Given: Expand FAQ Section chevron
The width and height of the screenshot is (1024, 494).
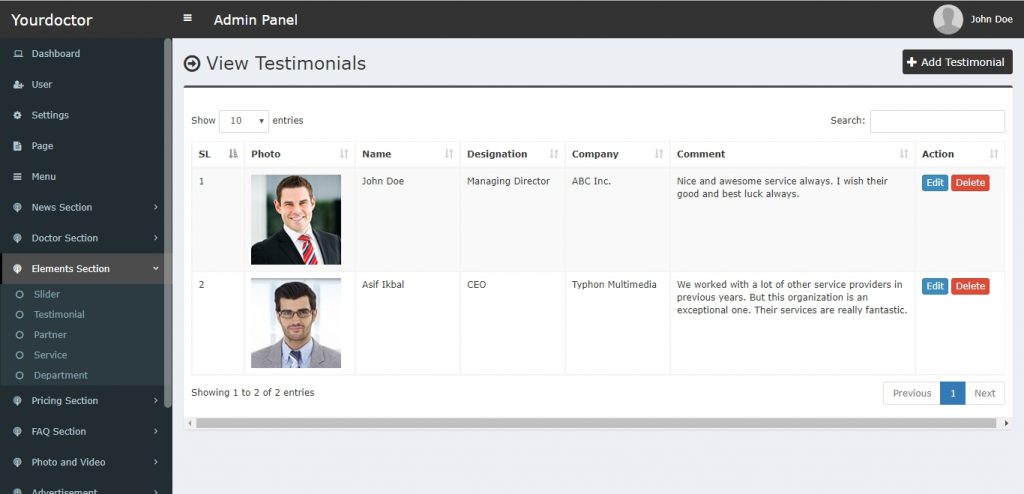Looking at the screenshot, I should (x=155, y=431).
